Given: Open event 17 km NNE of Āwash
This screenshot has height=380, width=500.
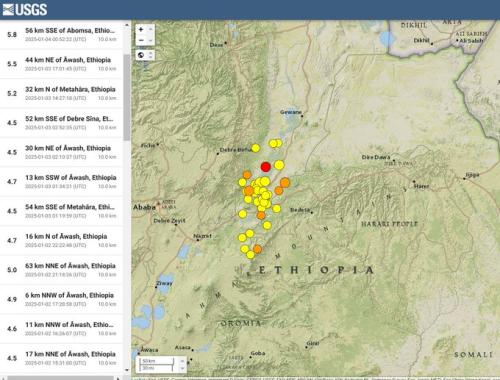Looking at the screenshot, I should click(62, 358).
